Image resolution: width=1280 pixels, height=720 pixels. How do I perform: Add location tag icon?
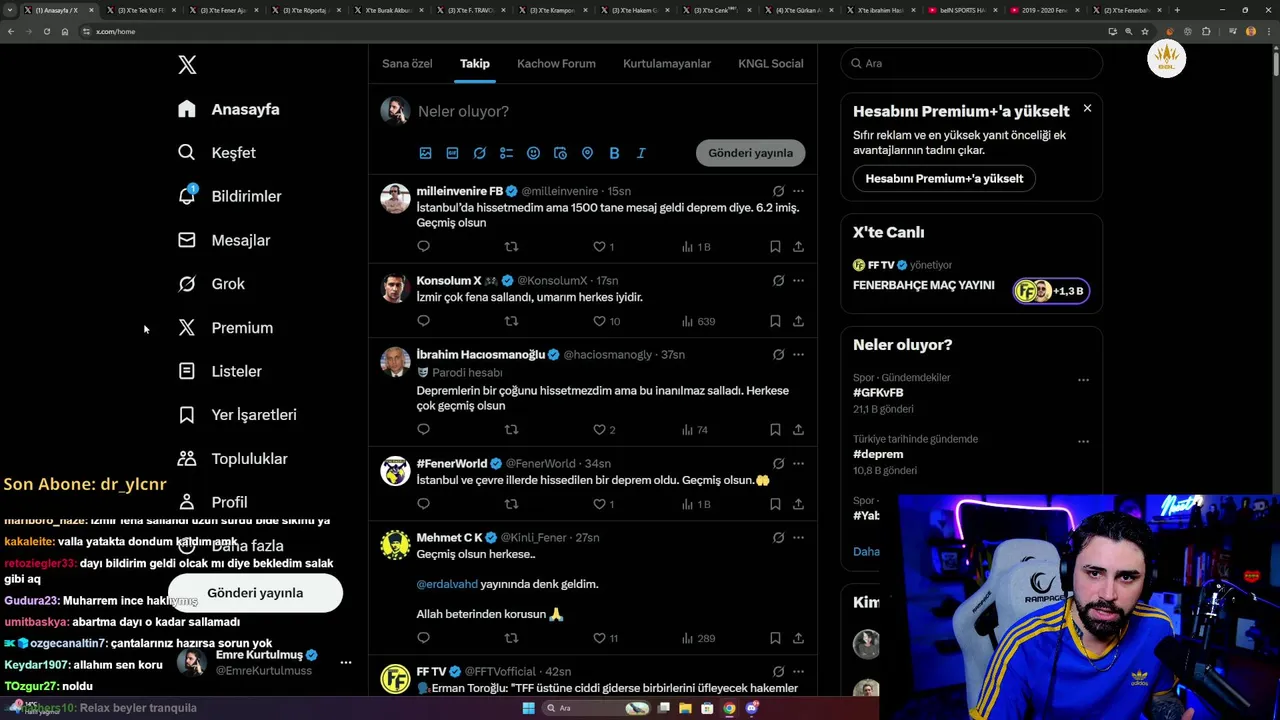point(587,153)
